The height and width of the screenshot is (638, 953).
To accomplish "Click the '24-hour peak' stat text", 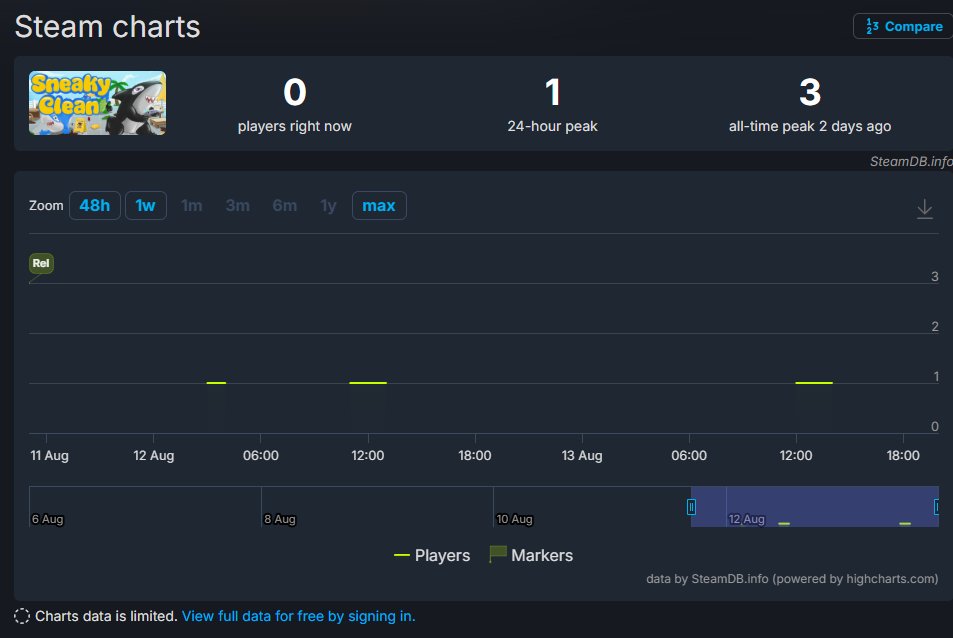I will [x=552, y=126].
